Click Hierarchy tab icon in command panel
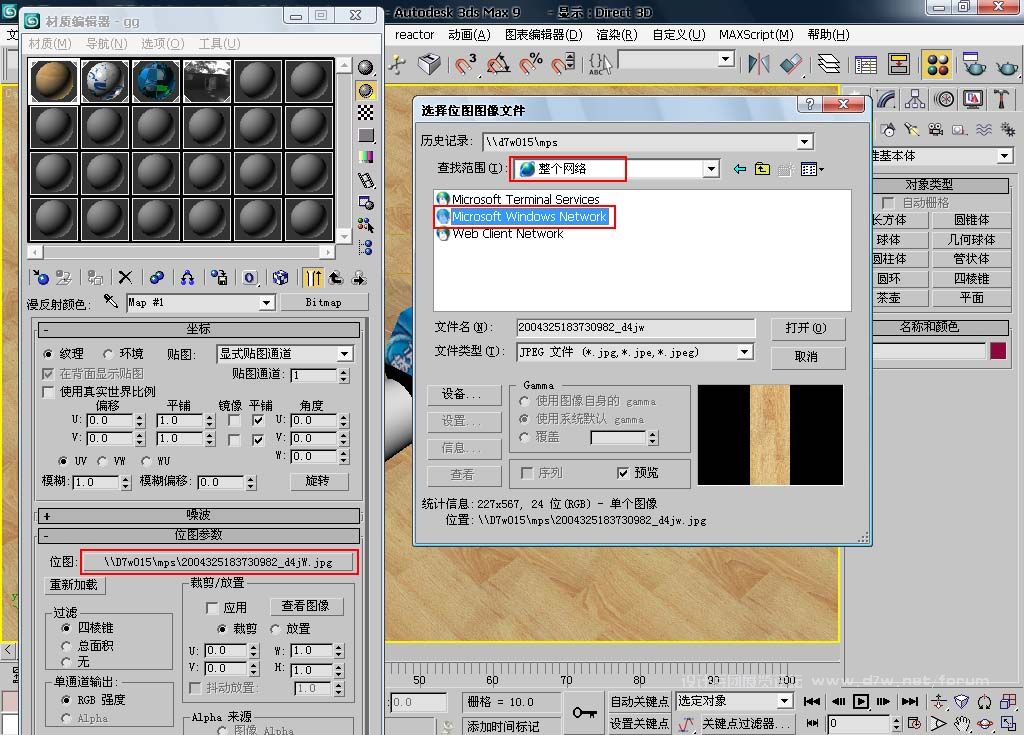Screen dimensions: 1024x735 915,99
